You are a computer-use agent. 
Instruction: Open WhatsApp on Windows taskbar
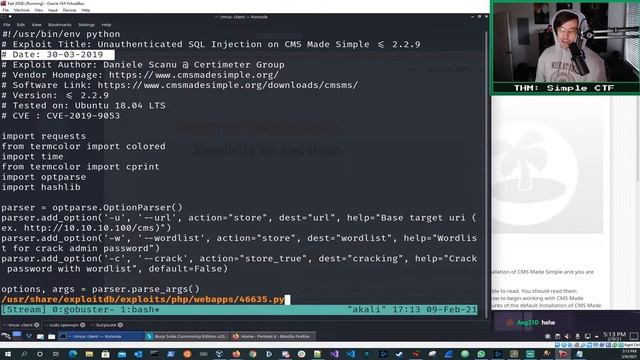tap(481, 354)
